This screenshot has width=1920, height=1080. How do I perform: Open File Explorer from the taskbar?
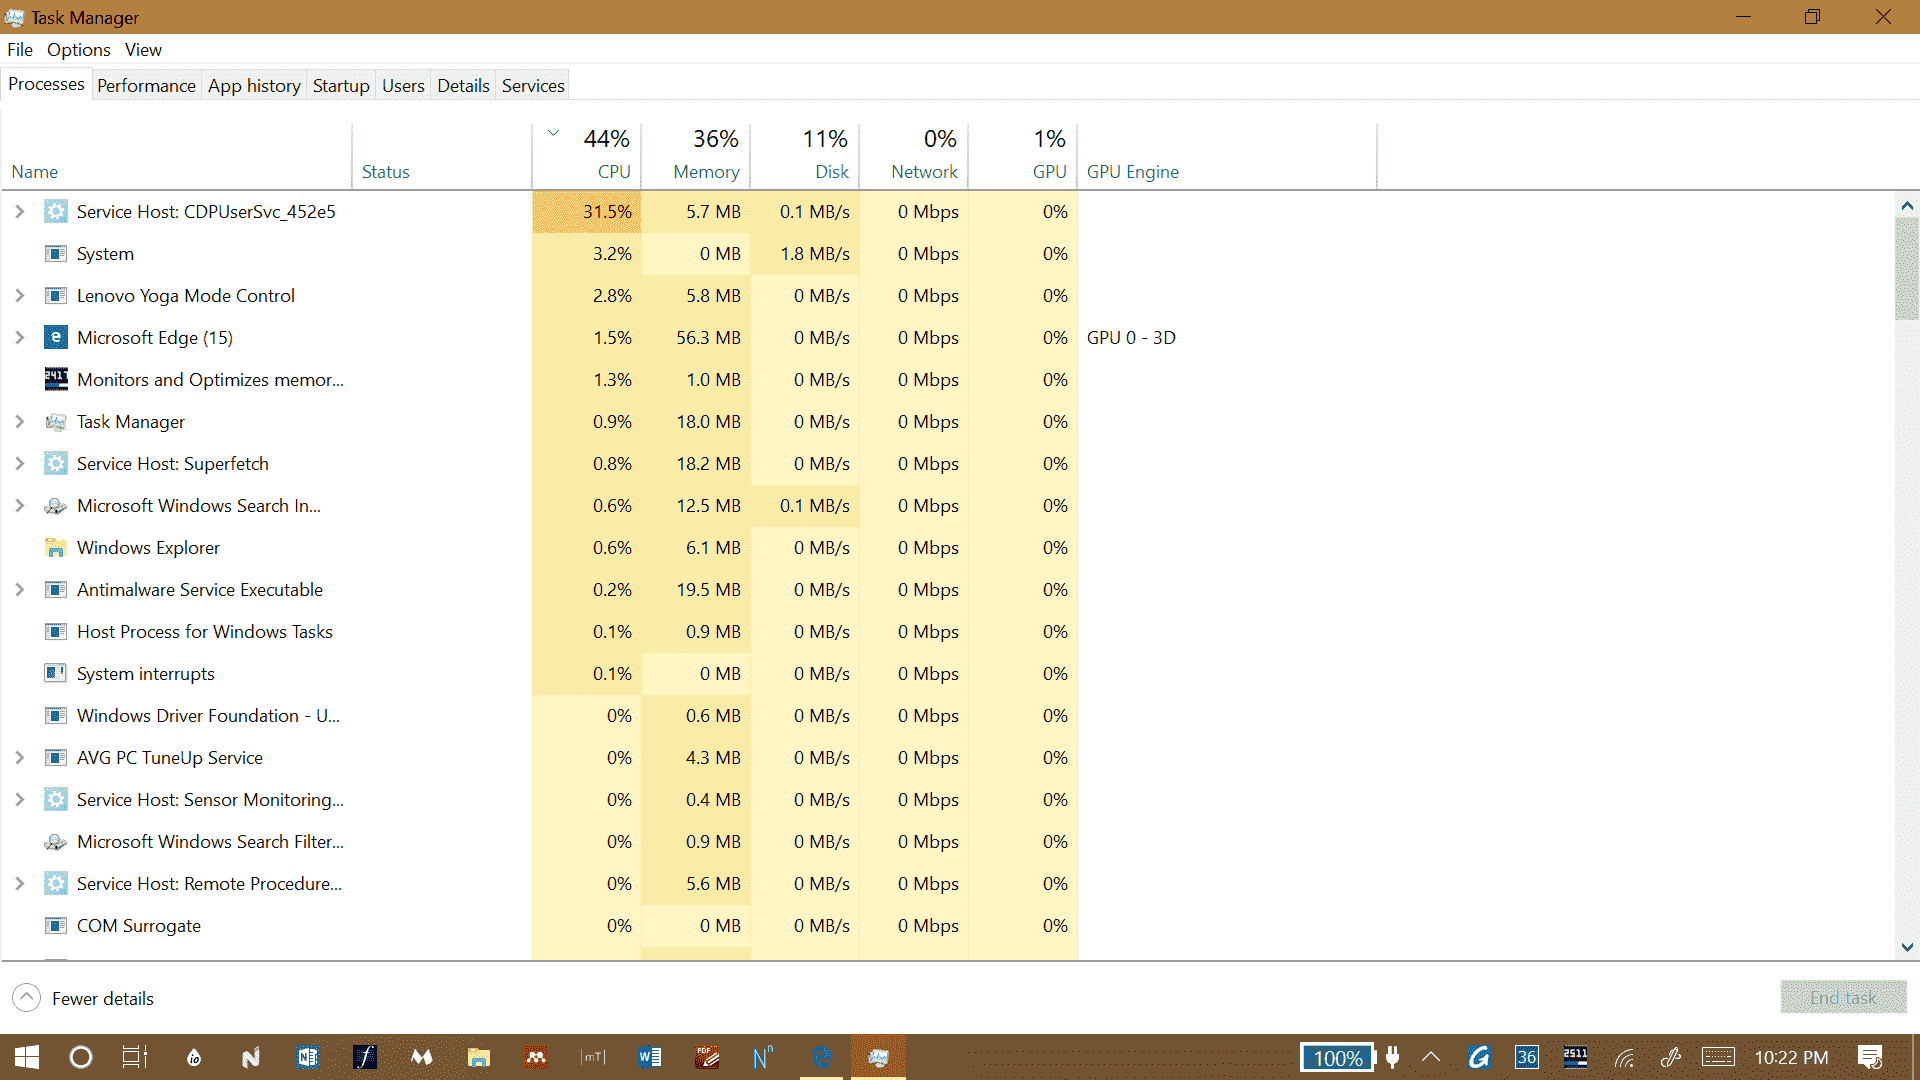coord(479,1057)
